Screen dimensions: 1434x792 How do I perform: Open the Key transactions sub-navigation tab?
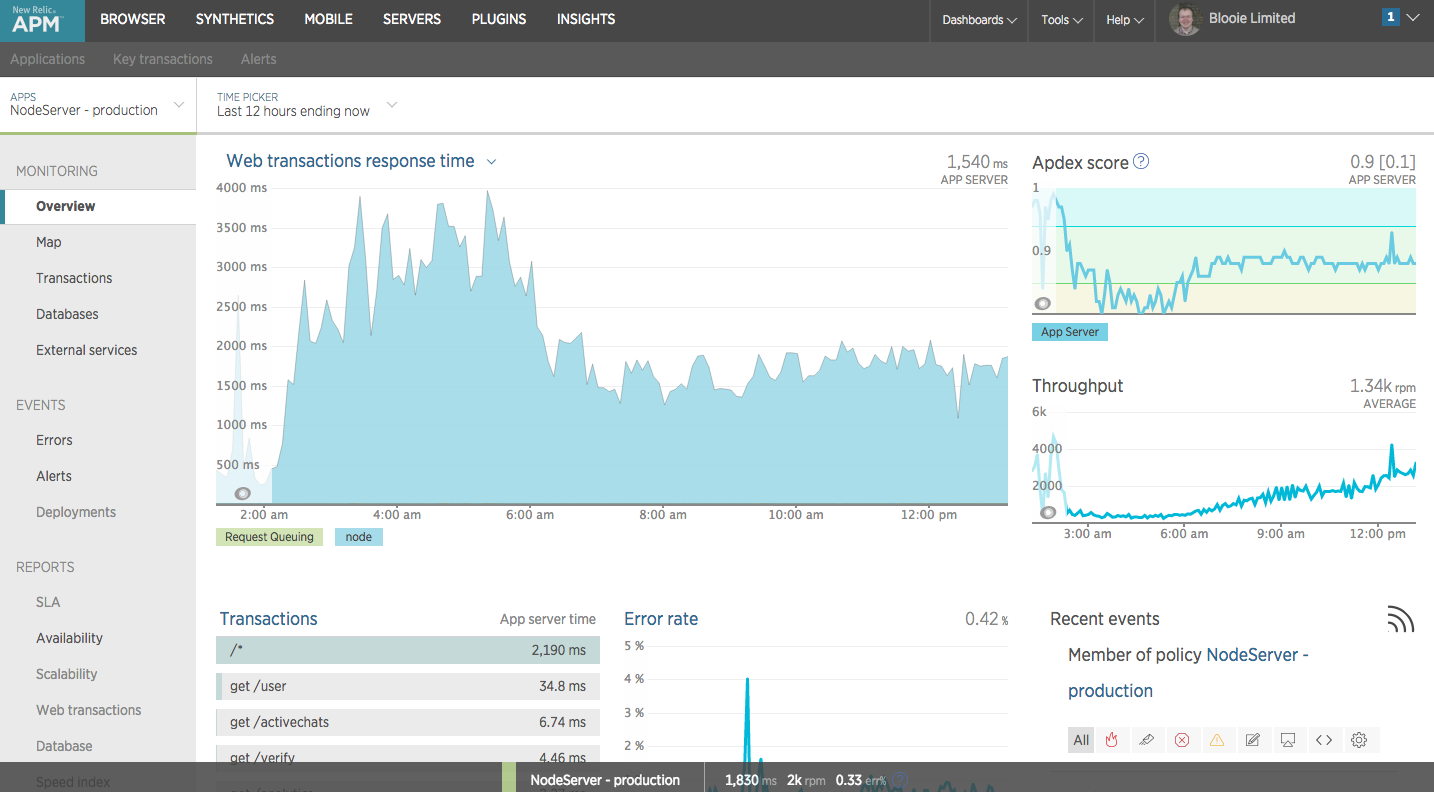(163, 59)
